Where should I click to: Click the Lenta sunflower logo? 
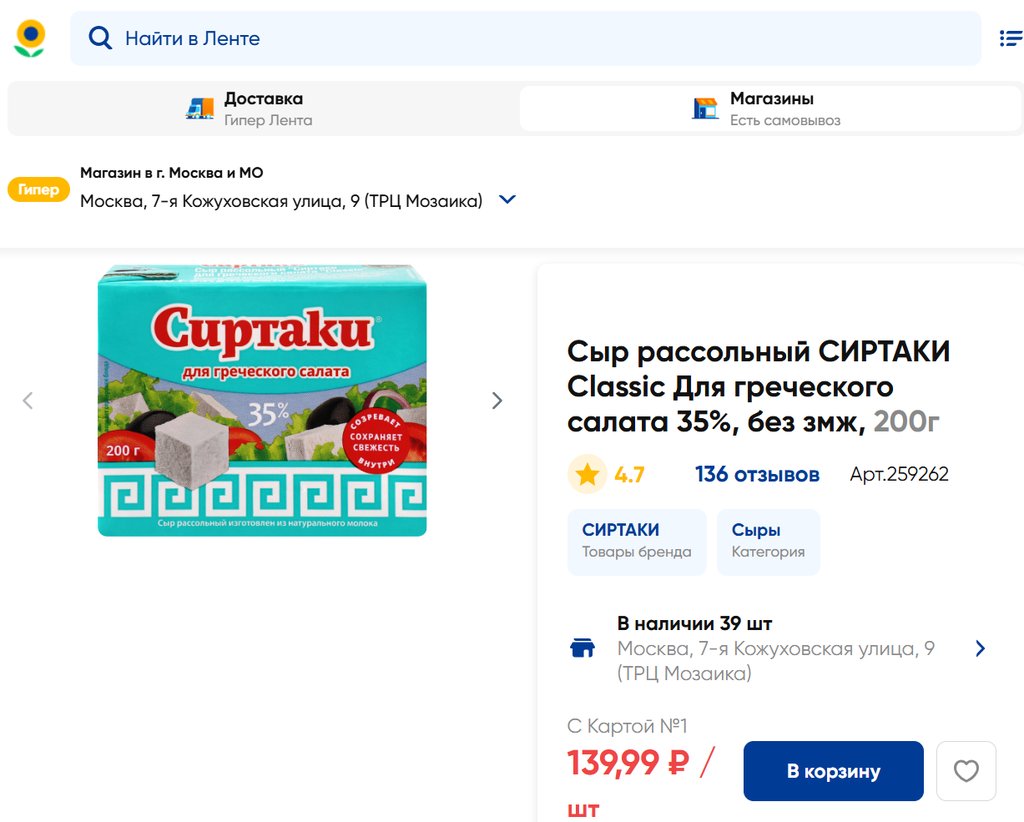30,38
